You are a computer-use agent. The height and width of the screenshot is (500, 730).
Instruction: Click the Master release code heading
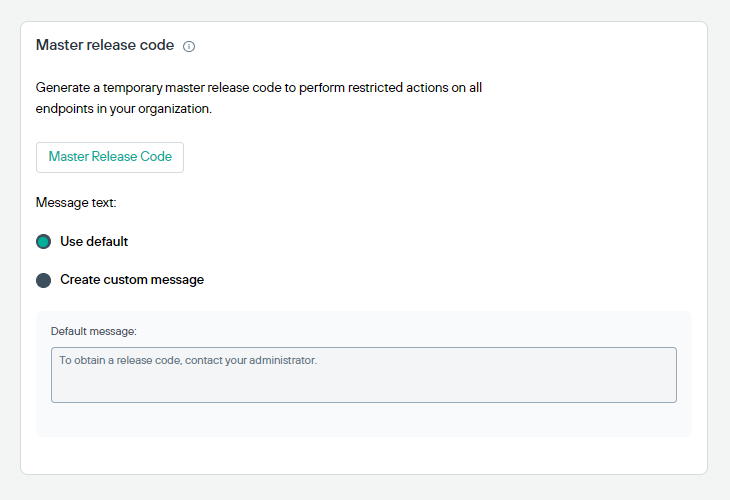pyautogui.click(x=105, y=45)
